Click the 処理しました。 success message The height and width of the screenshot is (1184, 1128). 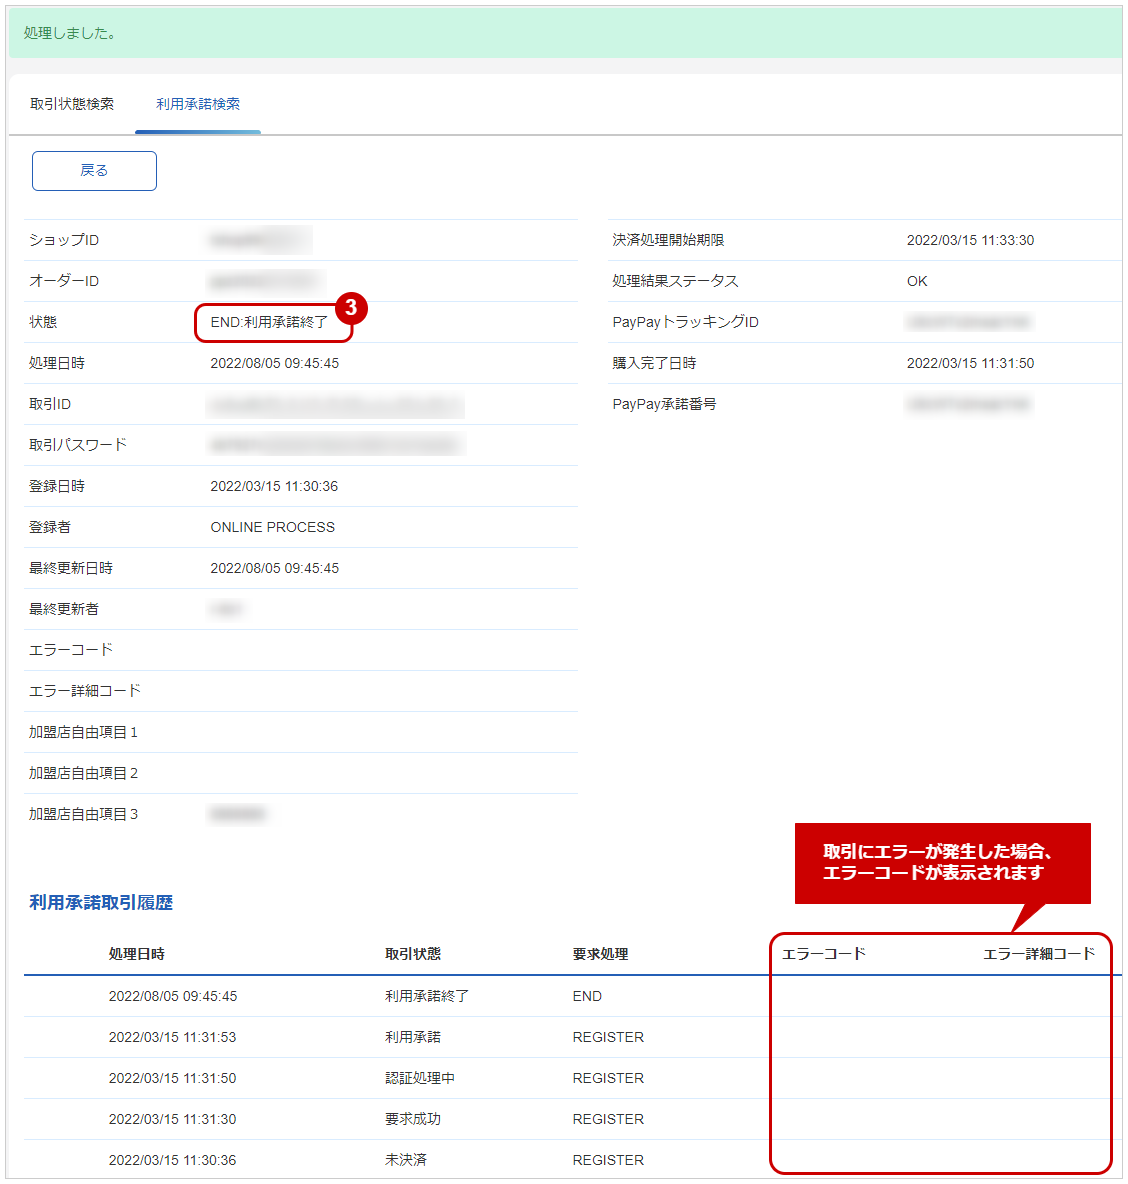[70, 33]
